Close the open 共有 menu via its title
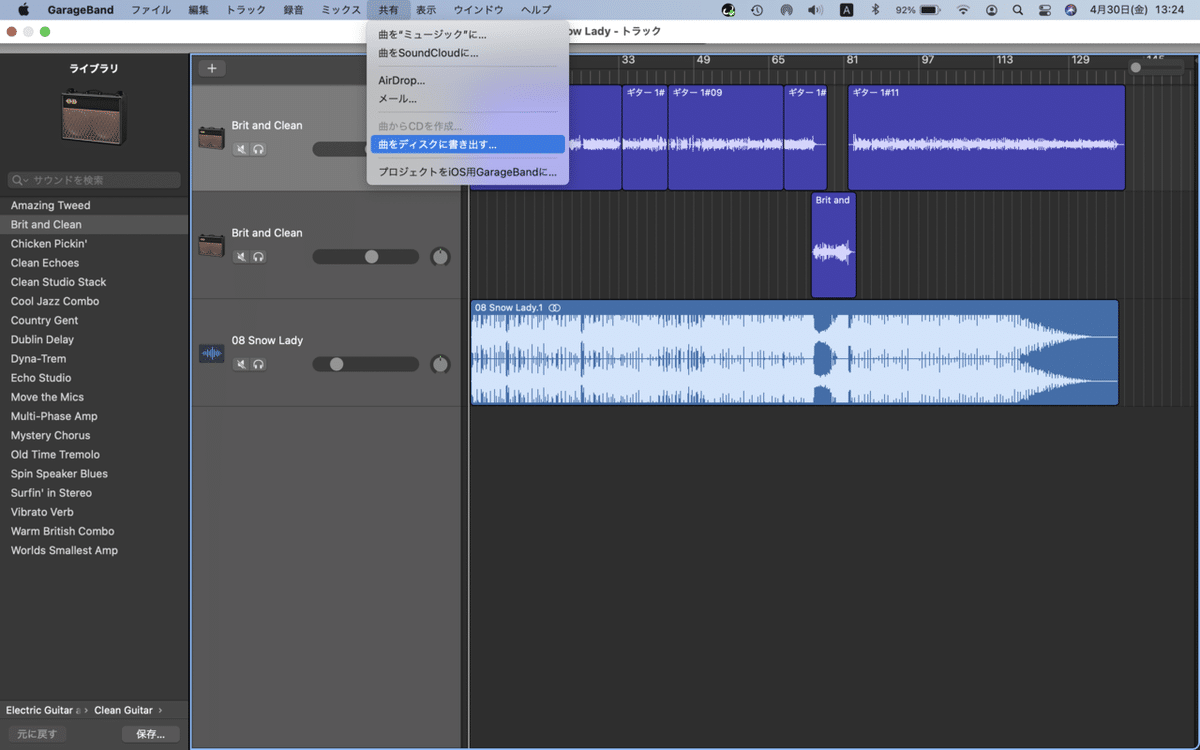The width and height of the screenshot is (1200, 750). tap(388, 10)
